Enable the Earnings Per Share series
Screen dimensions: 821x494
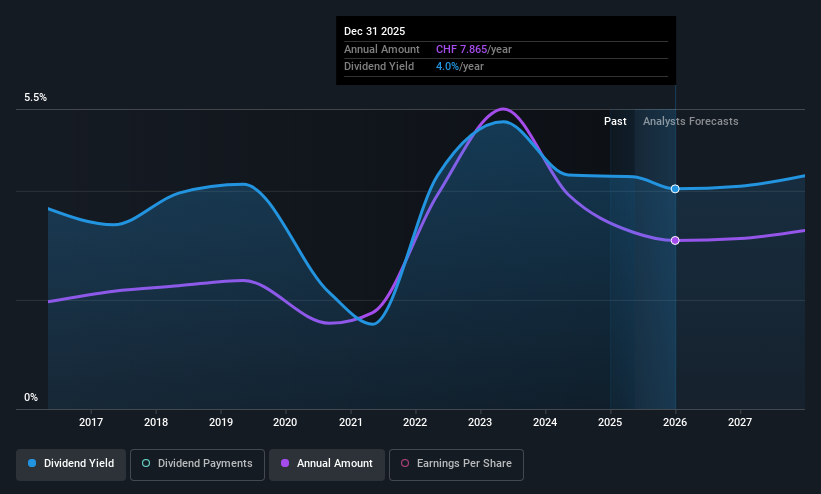456,464
